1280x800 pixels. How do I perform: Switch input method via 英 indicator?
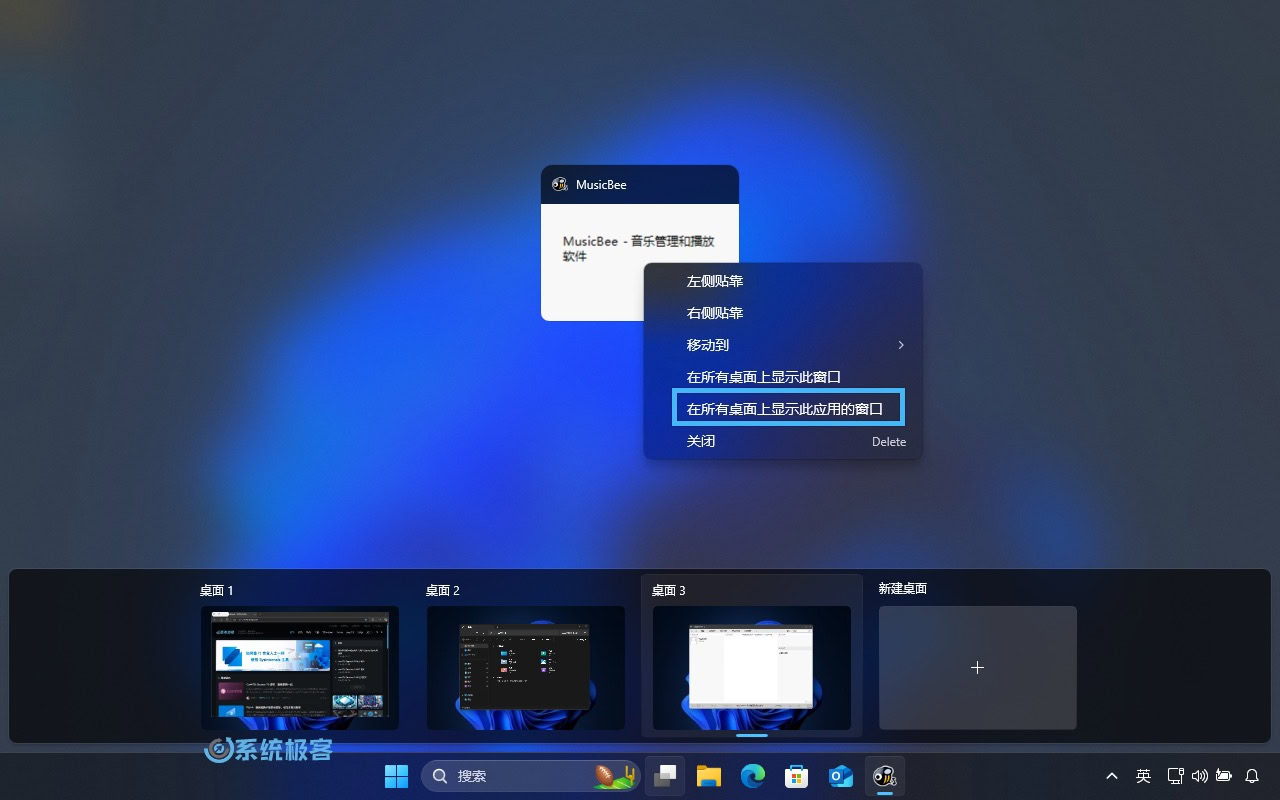[1144, 776]
